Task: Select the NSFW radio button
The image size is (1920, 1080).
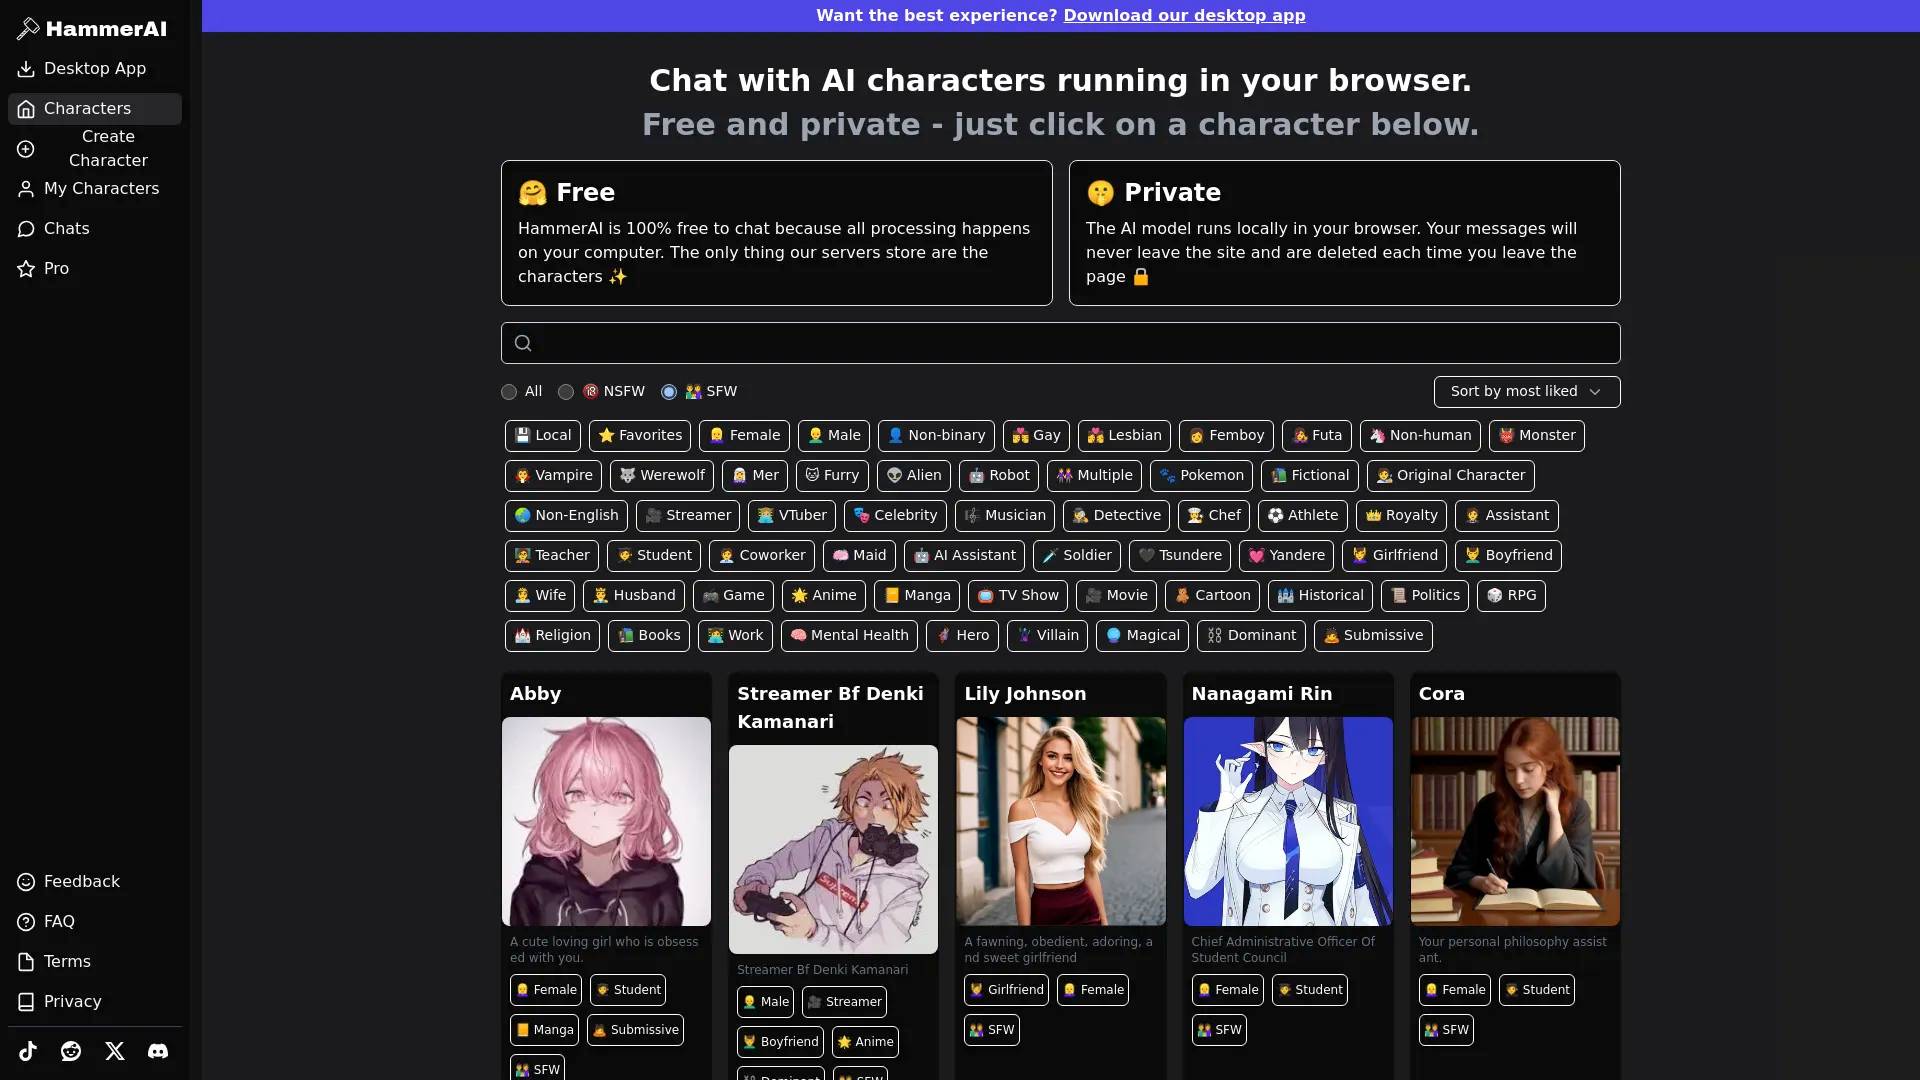Action: click(x=566, y=392)
